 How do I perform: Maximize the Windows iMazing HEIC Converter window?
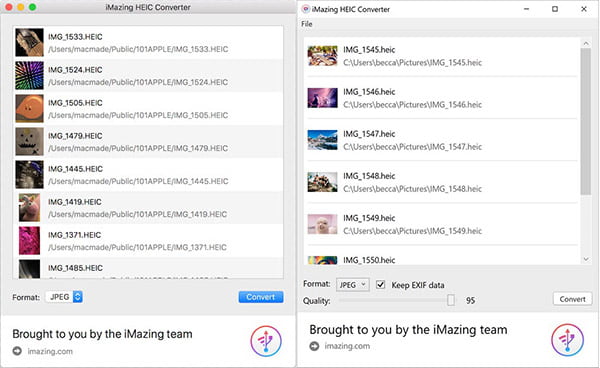coord(555,9)
